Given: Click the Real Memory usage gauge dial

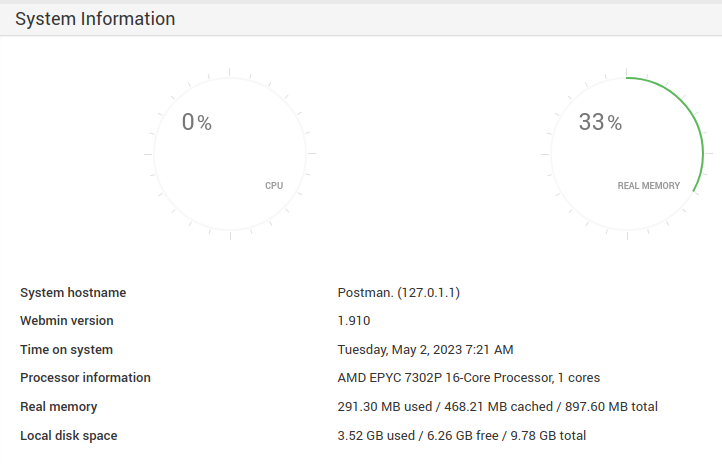Looking at the screenshot, I should point(627,155).
